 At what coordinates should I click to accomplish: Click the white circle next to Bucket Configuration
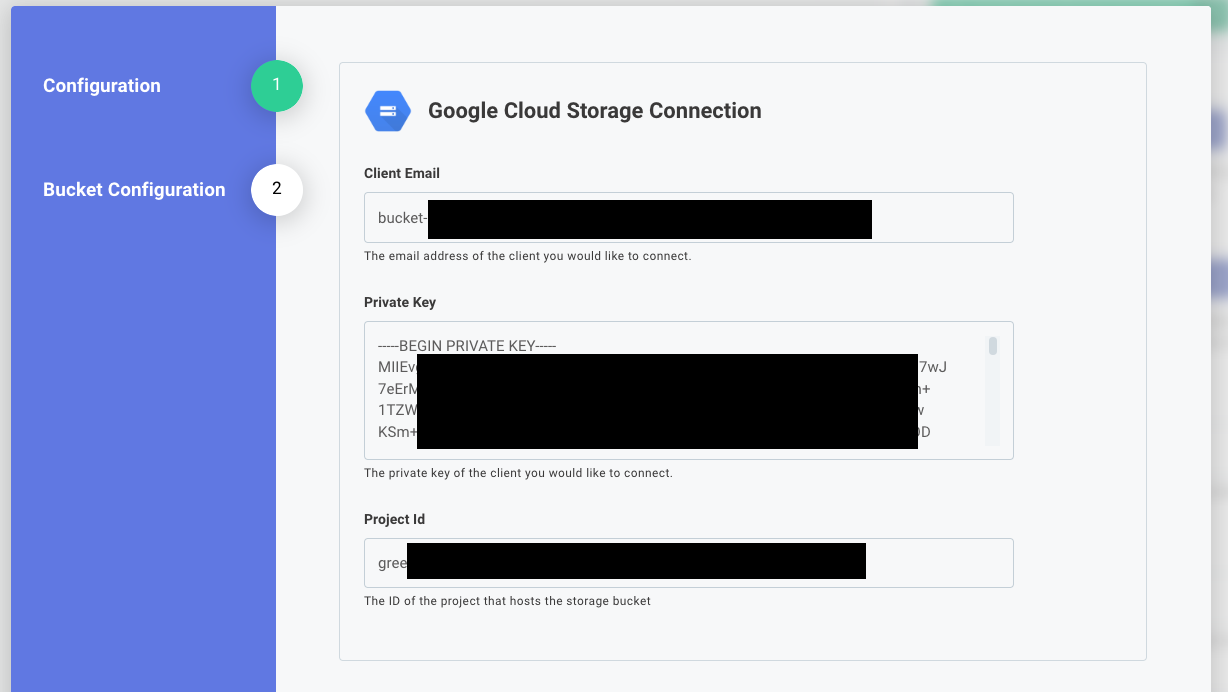point(277,190)
